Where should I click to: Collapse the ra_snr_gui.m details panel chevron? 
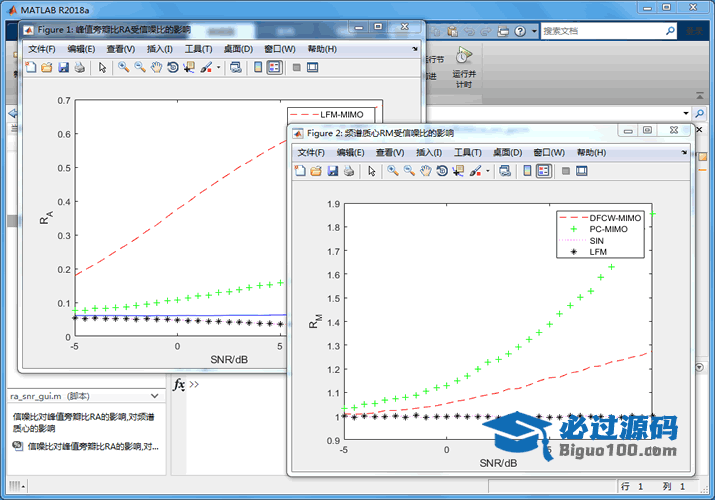click(155, 396)
